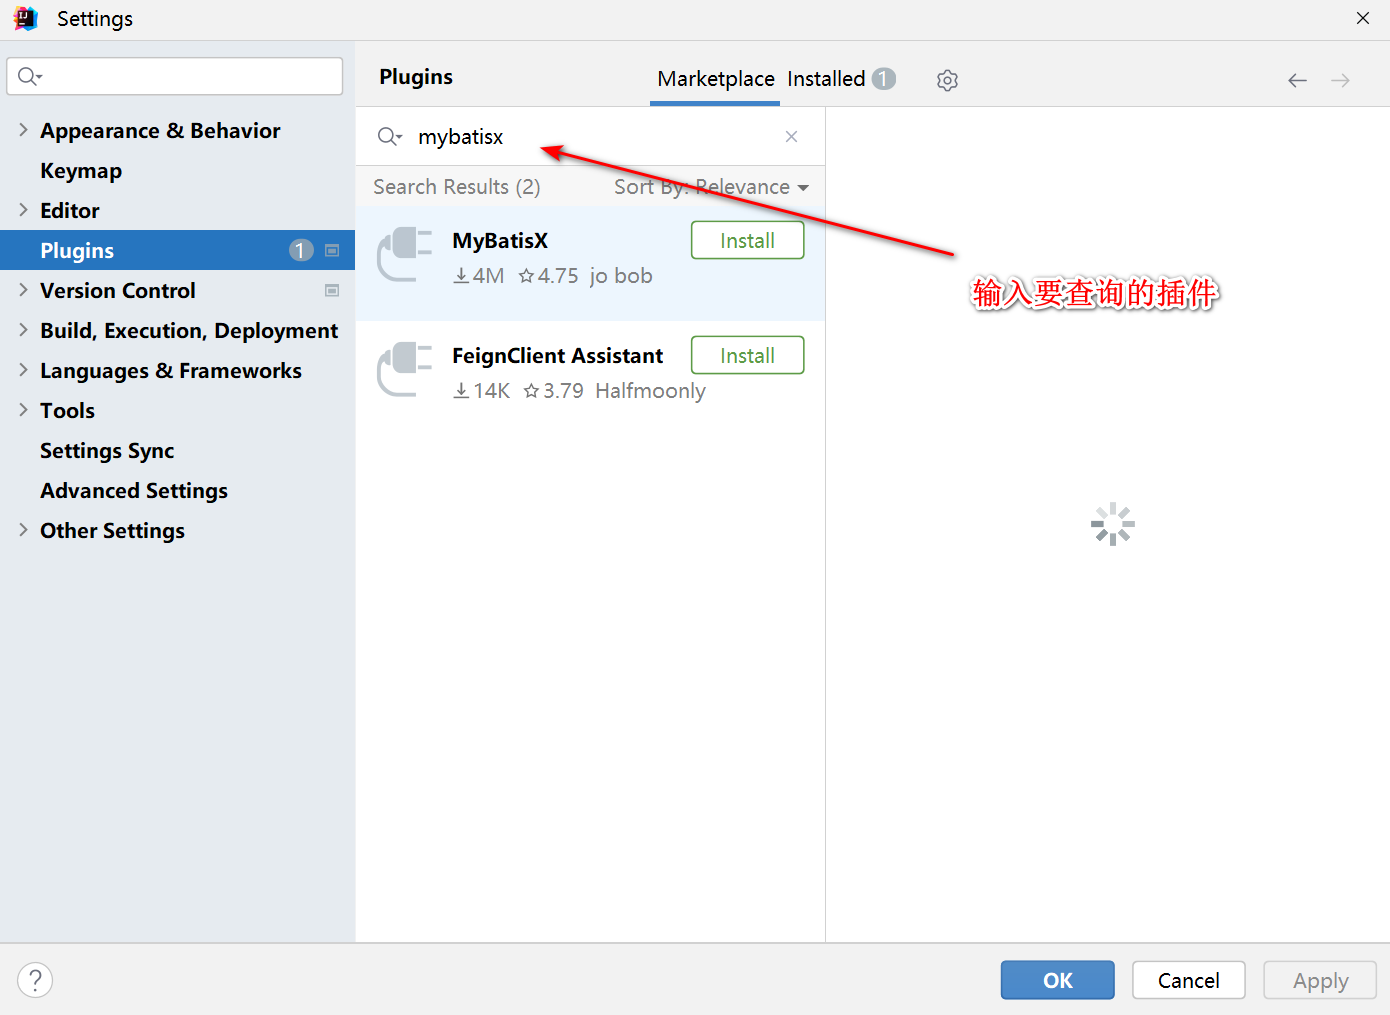Click the Search Results (2) label
Screen dimensions: 1390x1015
coord(457,187)
